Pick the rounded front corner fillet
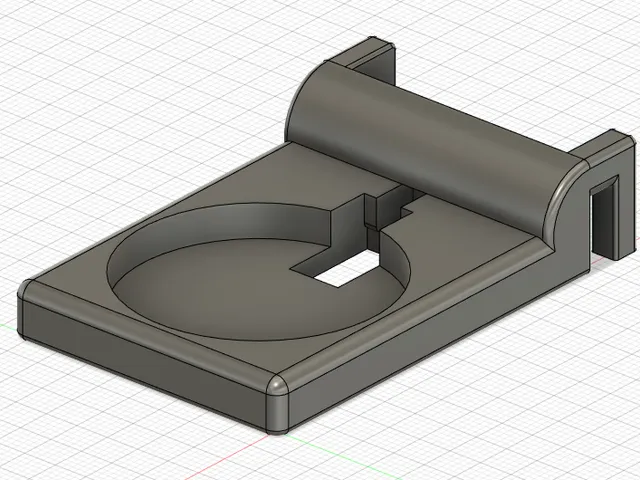Viewport: 640px width, 480px height. tap(278, 406)
